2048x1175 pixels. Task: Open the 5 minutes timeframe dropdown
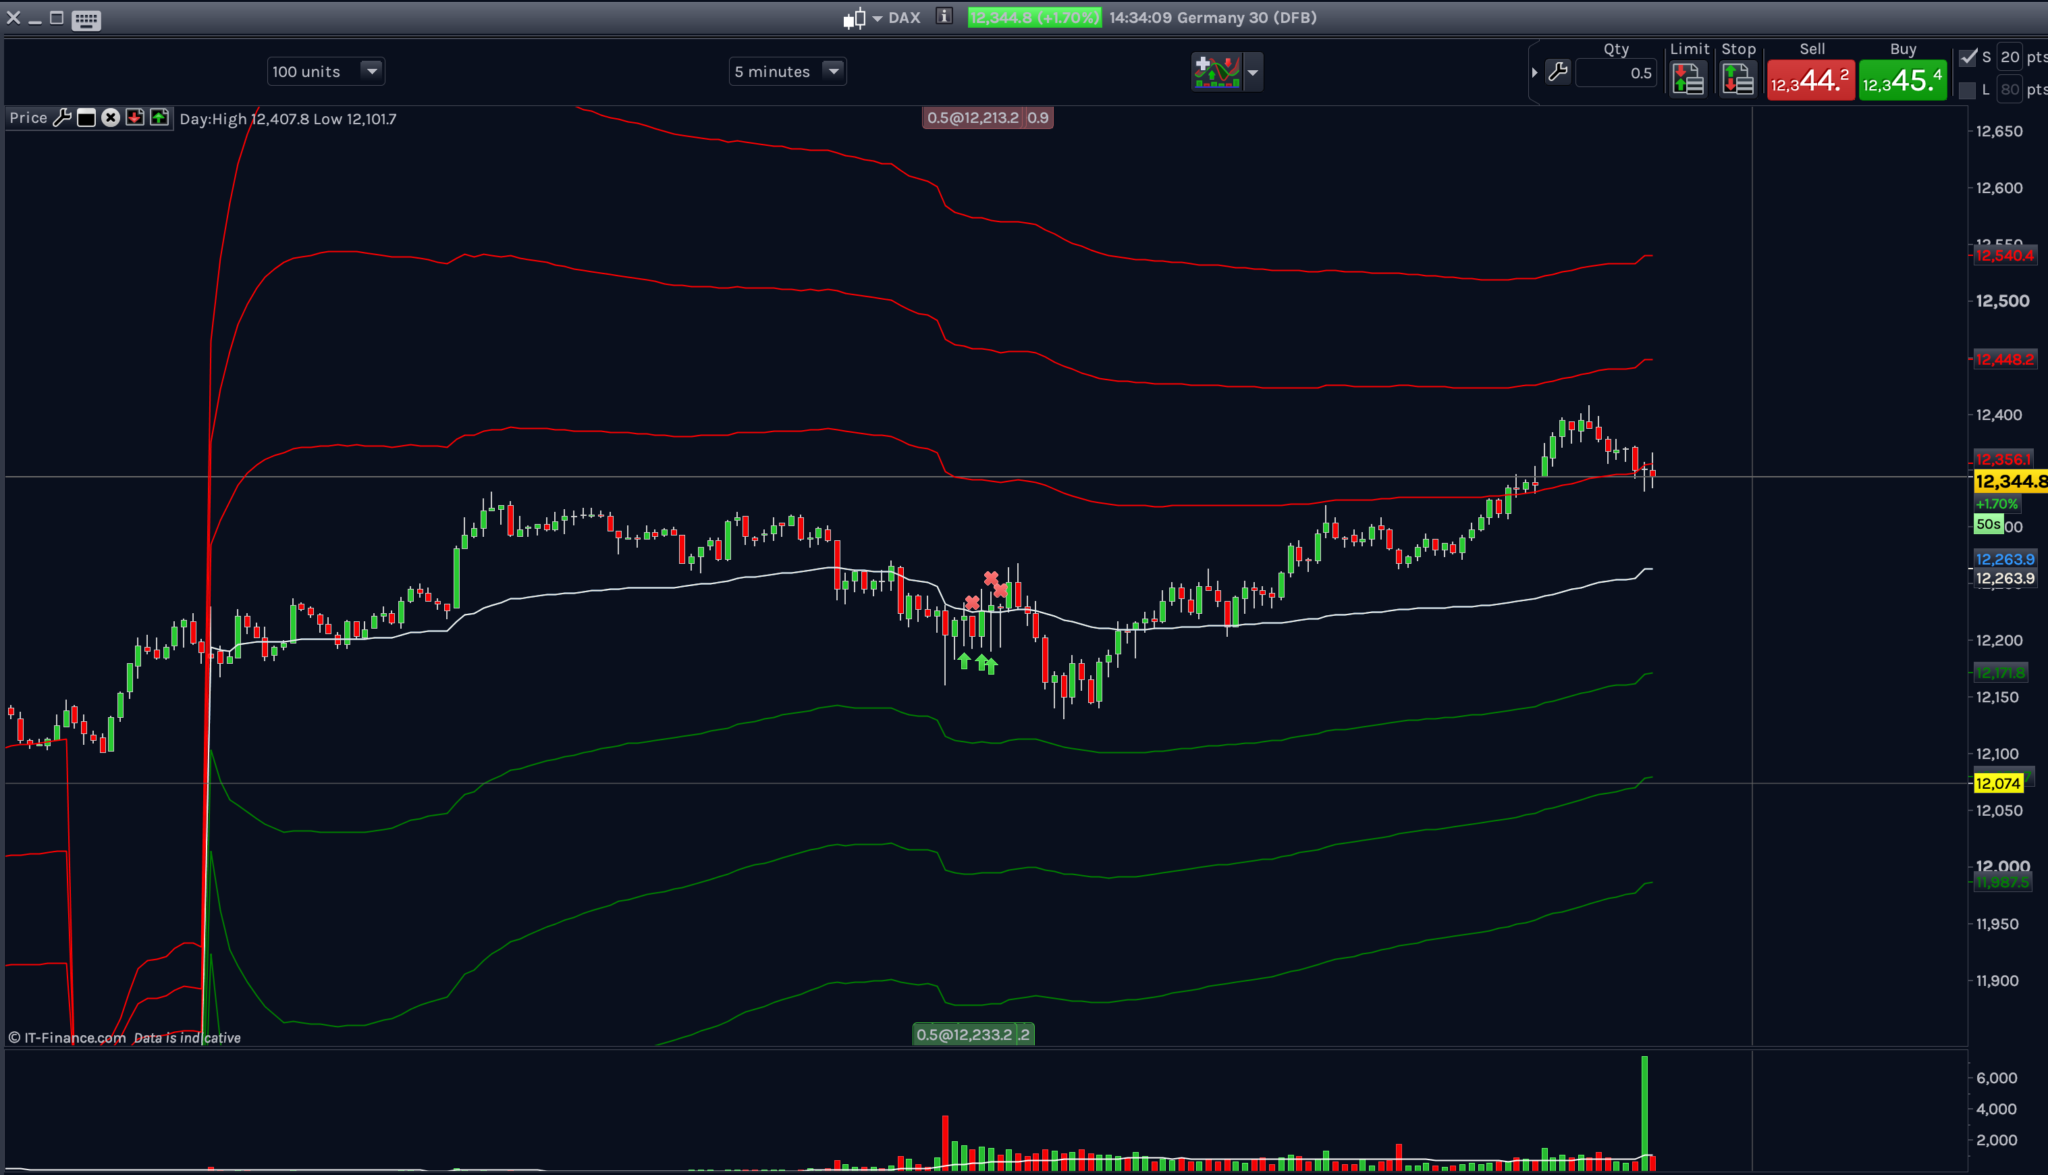click(x=833, y=71)
